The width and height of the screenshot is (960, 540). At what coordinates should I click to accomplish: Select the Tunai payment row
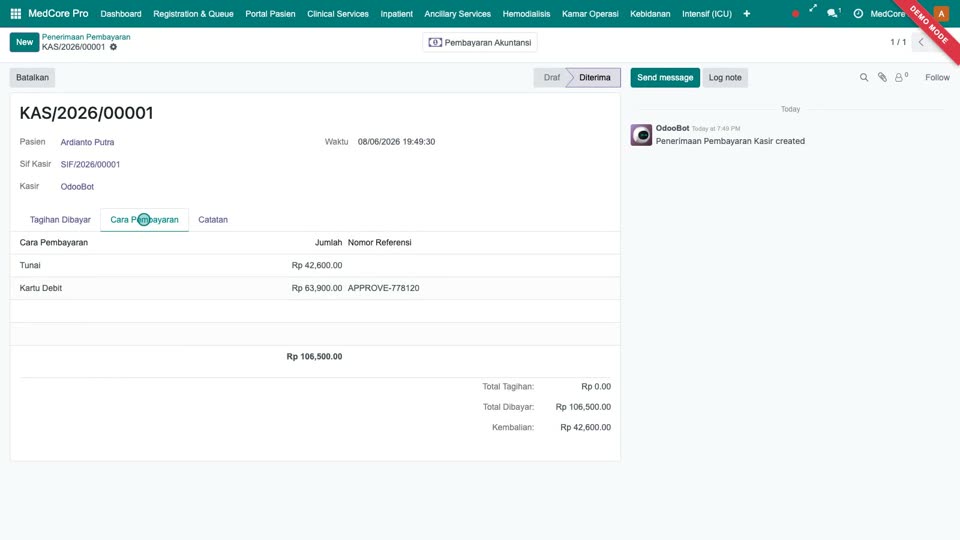pos(315,265)
